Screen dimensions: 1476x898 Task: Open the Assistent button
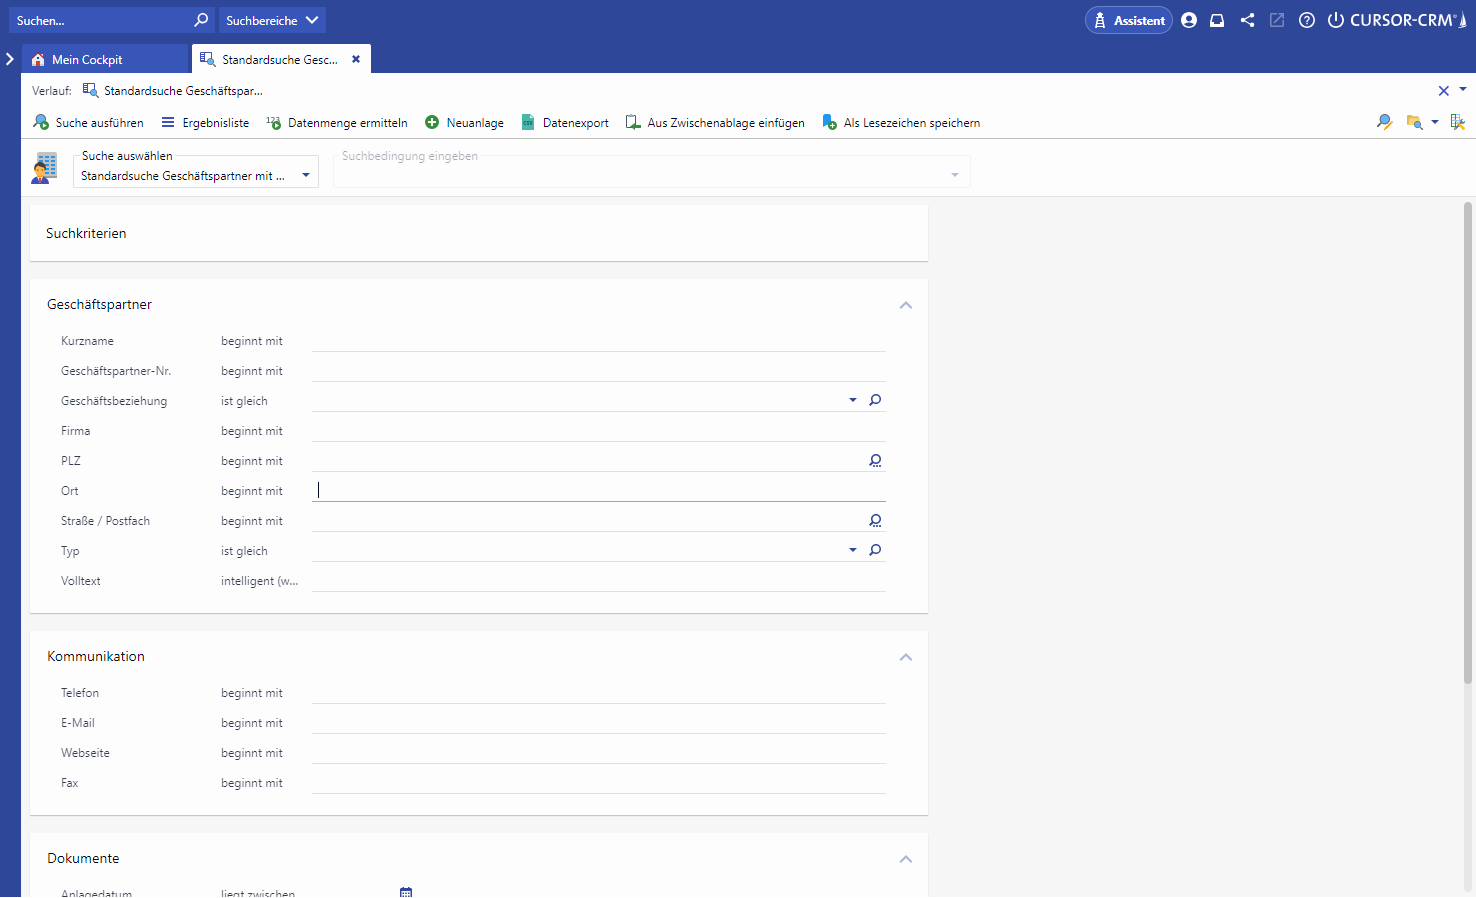click(x=1128, y=20)
